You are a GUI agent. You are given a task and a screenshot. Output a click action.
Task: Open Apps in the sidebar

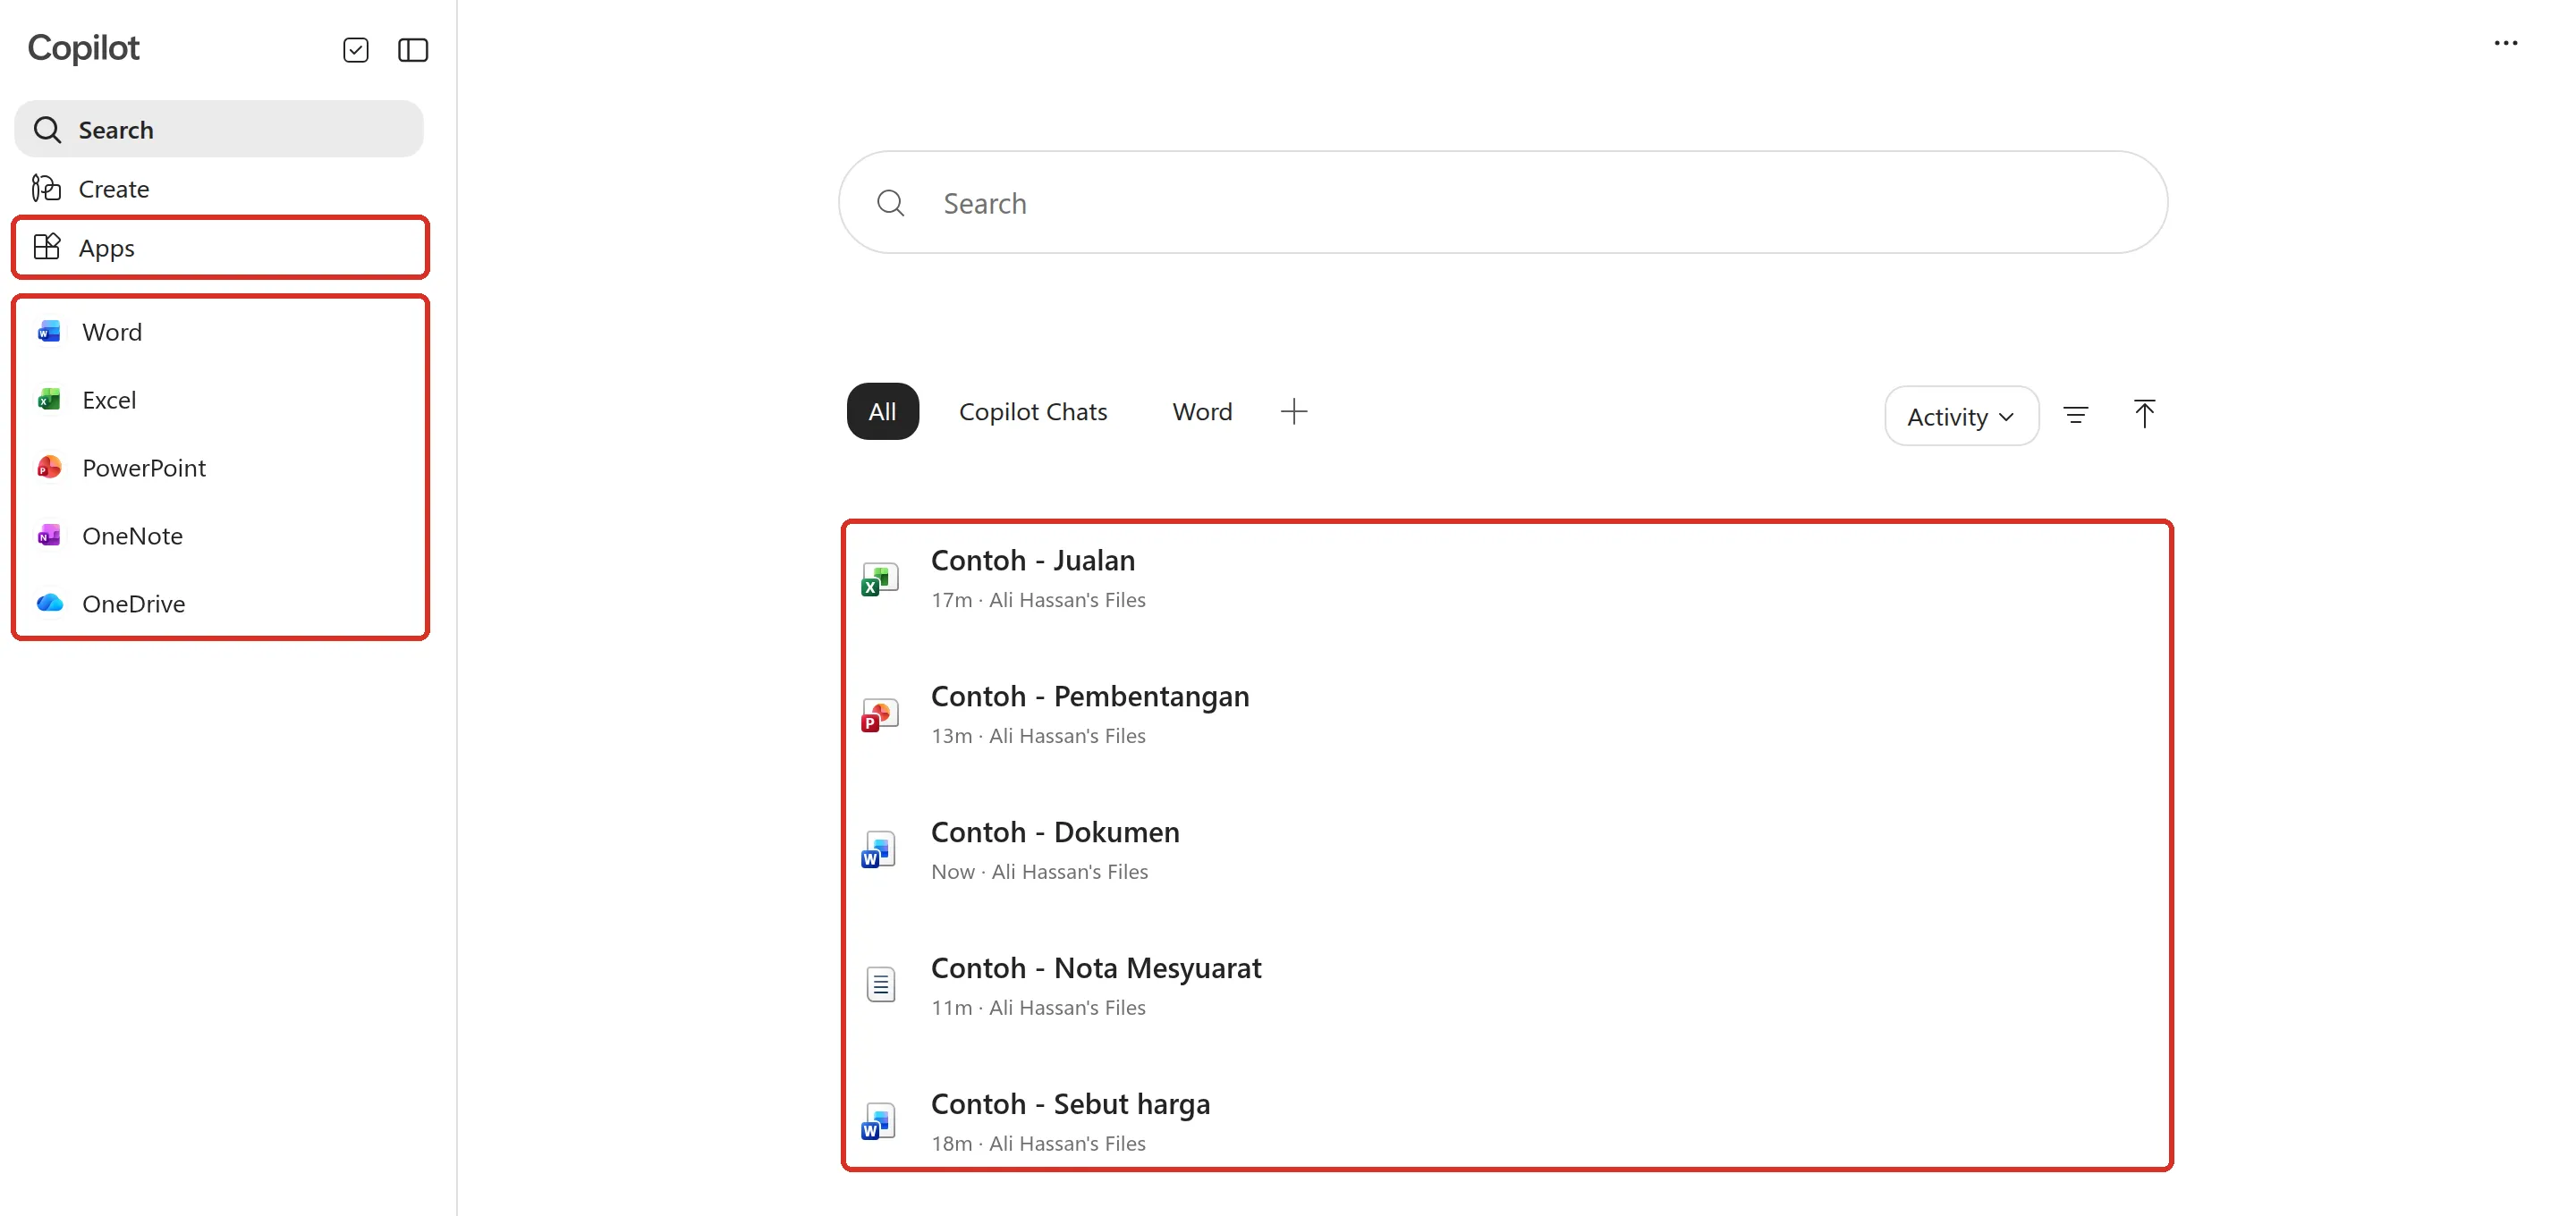219,247
